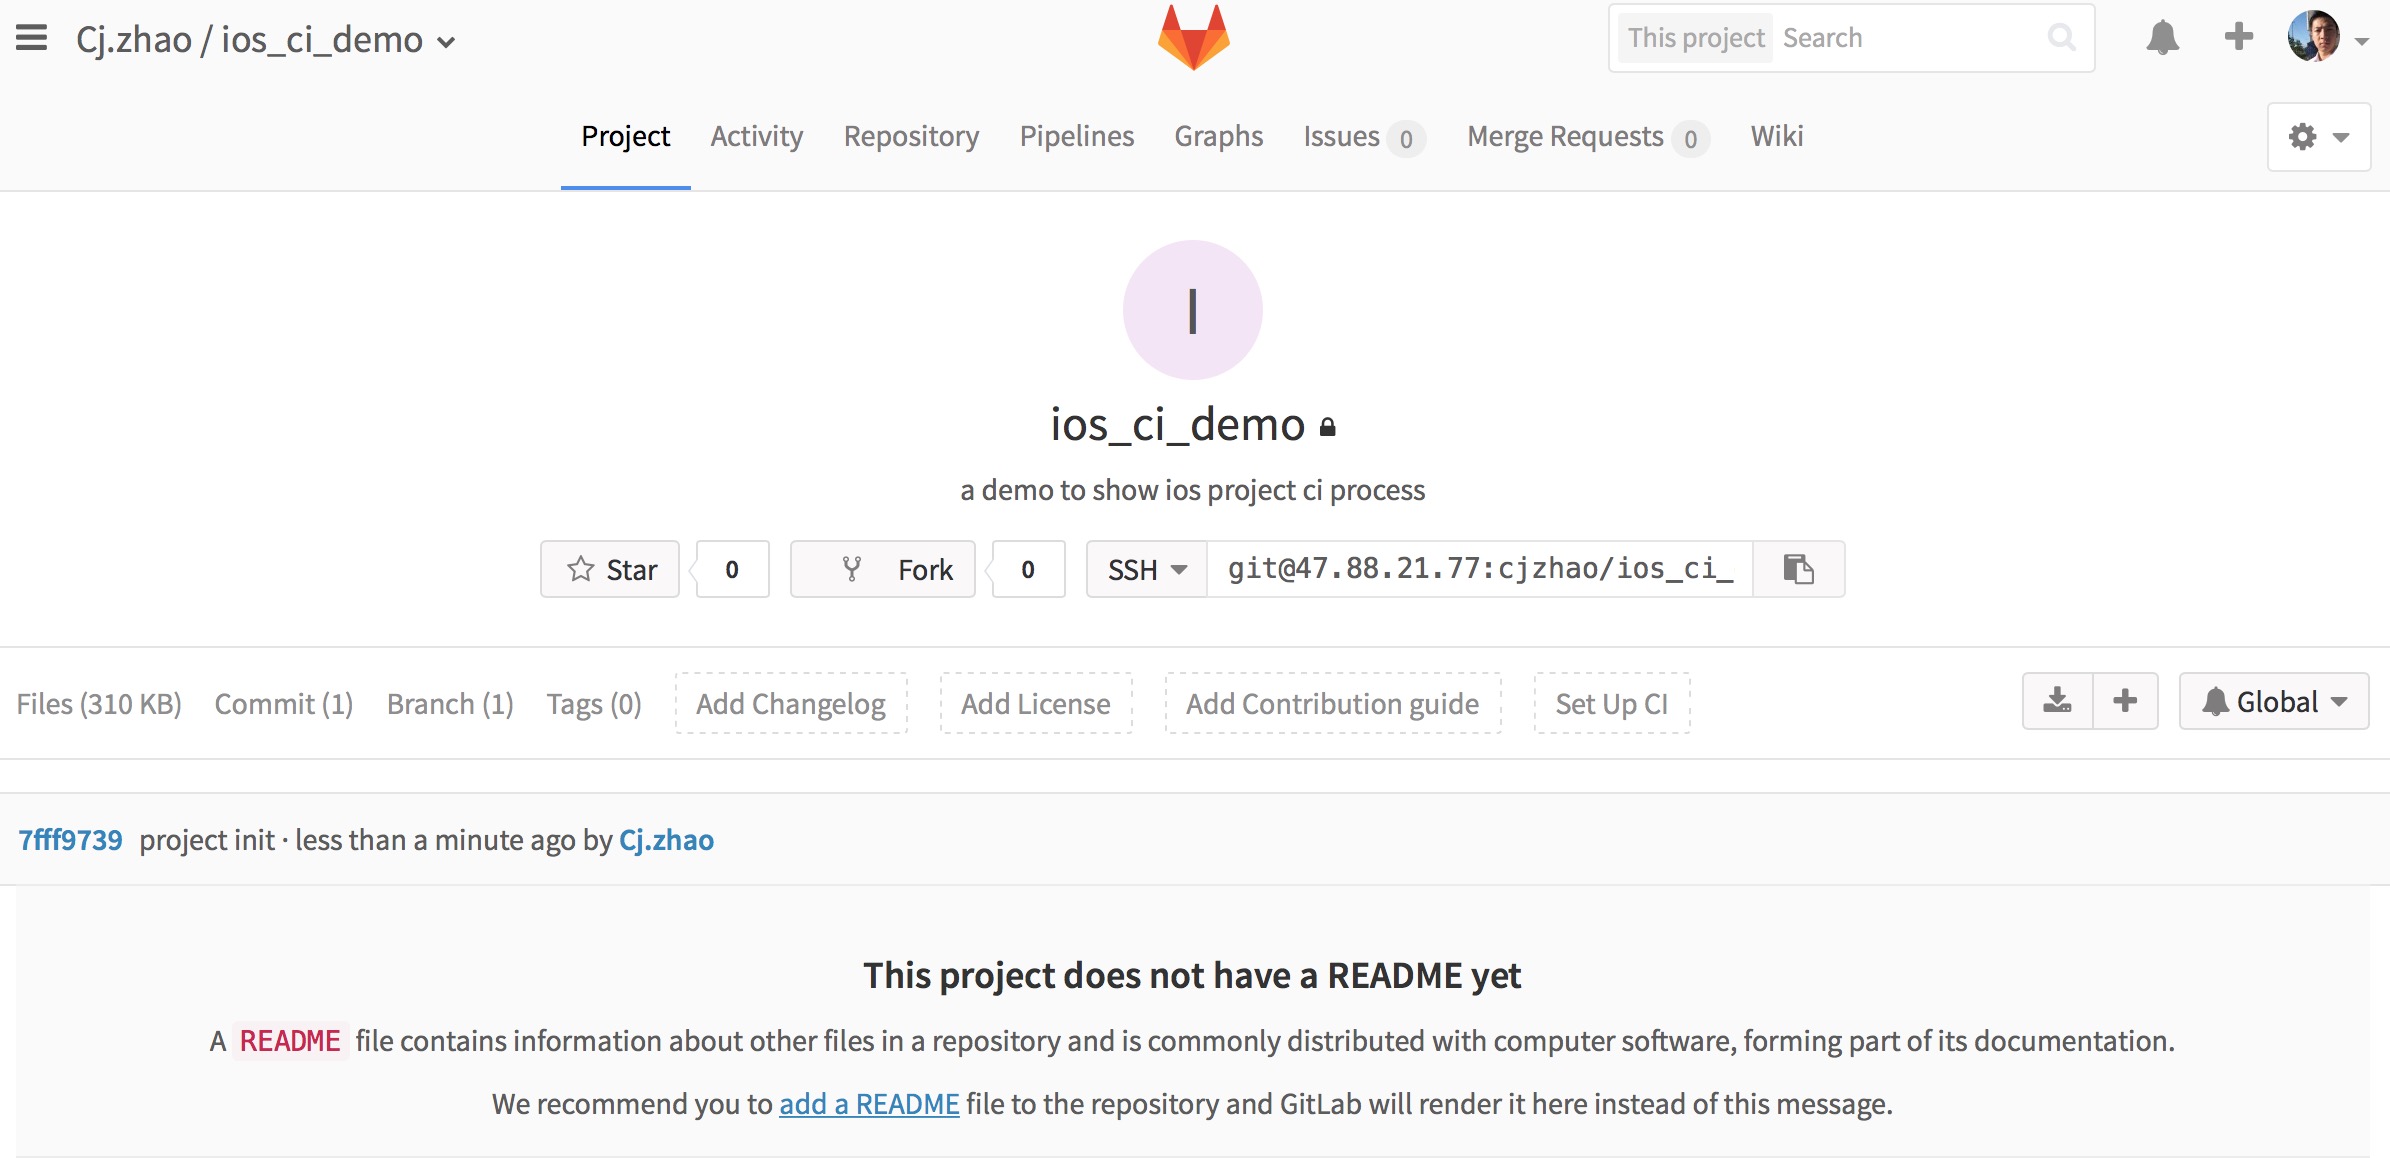Screen dimensions: 2390x1158
Task: Open notifications via the bell icon
Action: point(2162,37)
